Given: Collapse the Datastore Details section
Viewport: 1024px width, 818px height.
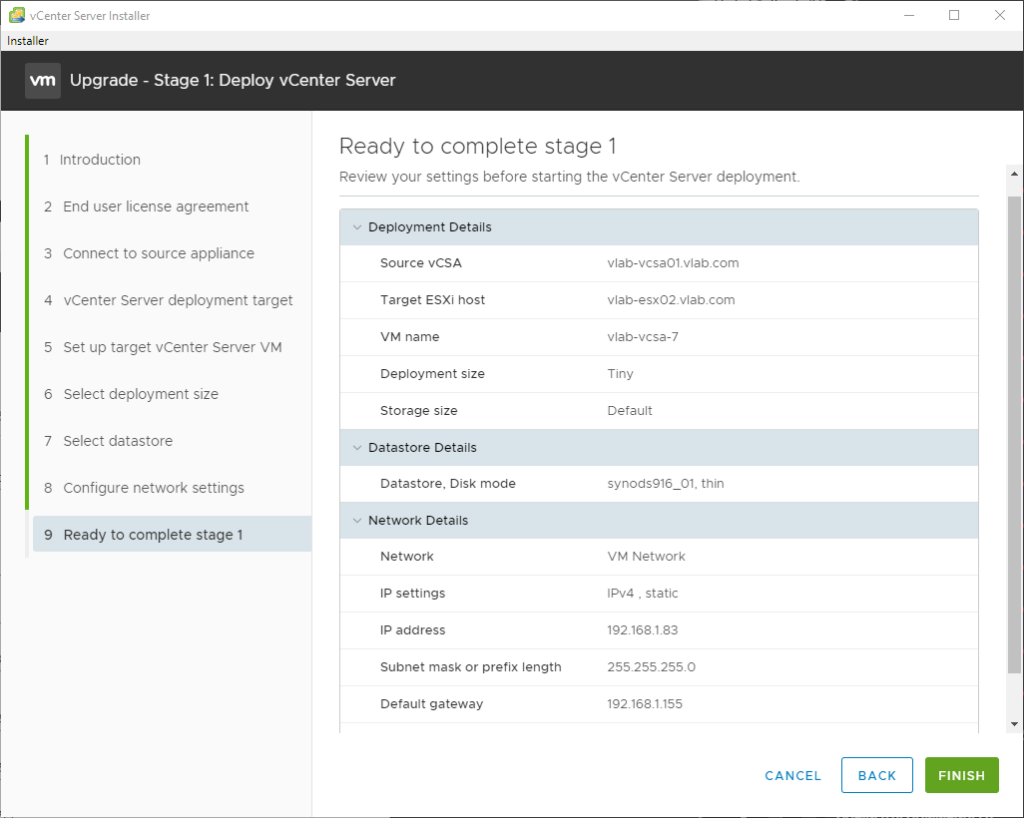Looking at the screenshot, I should [357, 448].
